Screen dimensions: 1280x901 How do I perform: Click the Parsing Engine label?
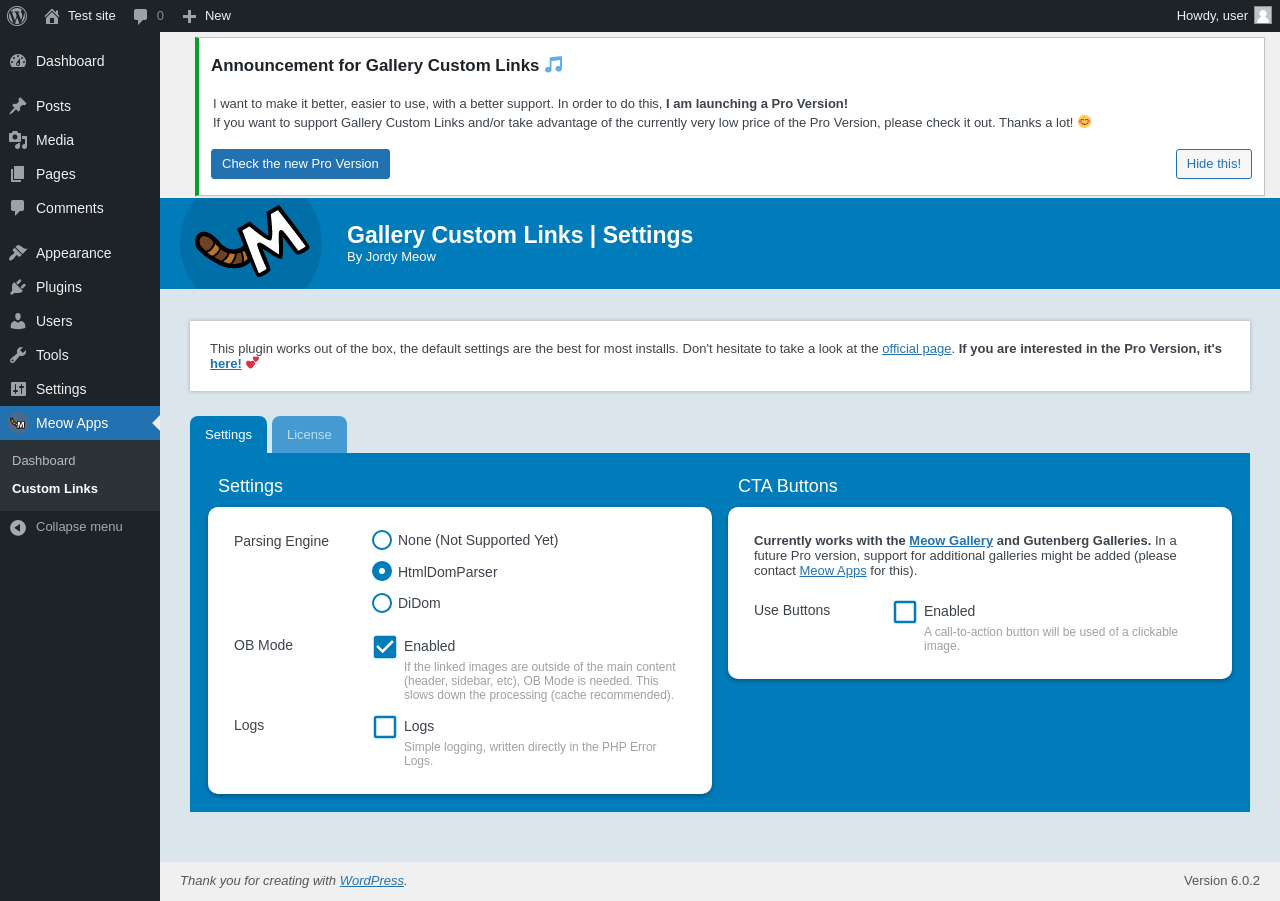(281, 541)
